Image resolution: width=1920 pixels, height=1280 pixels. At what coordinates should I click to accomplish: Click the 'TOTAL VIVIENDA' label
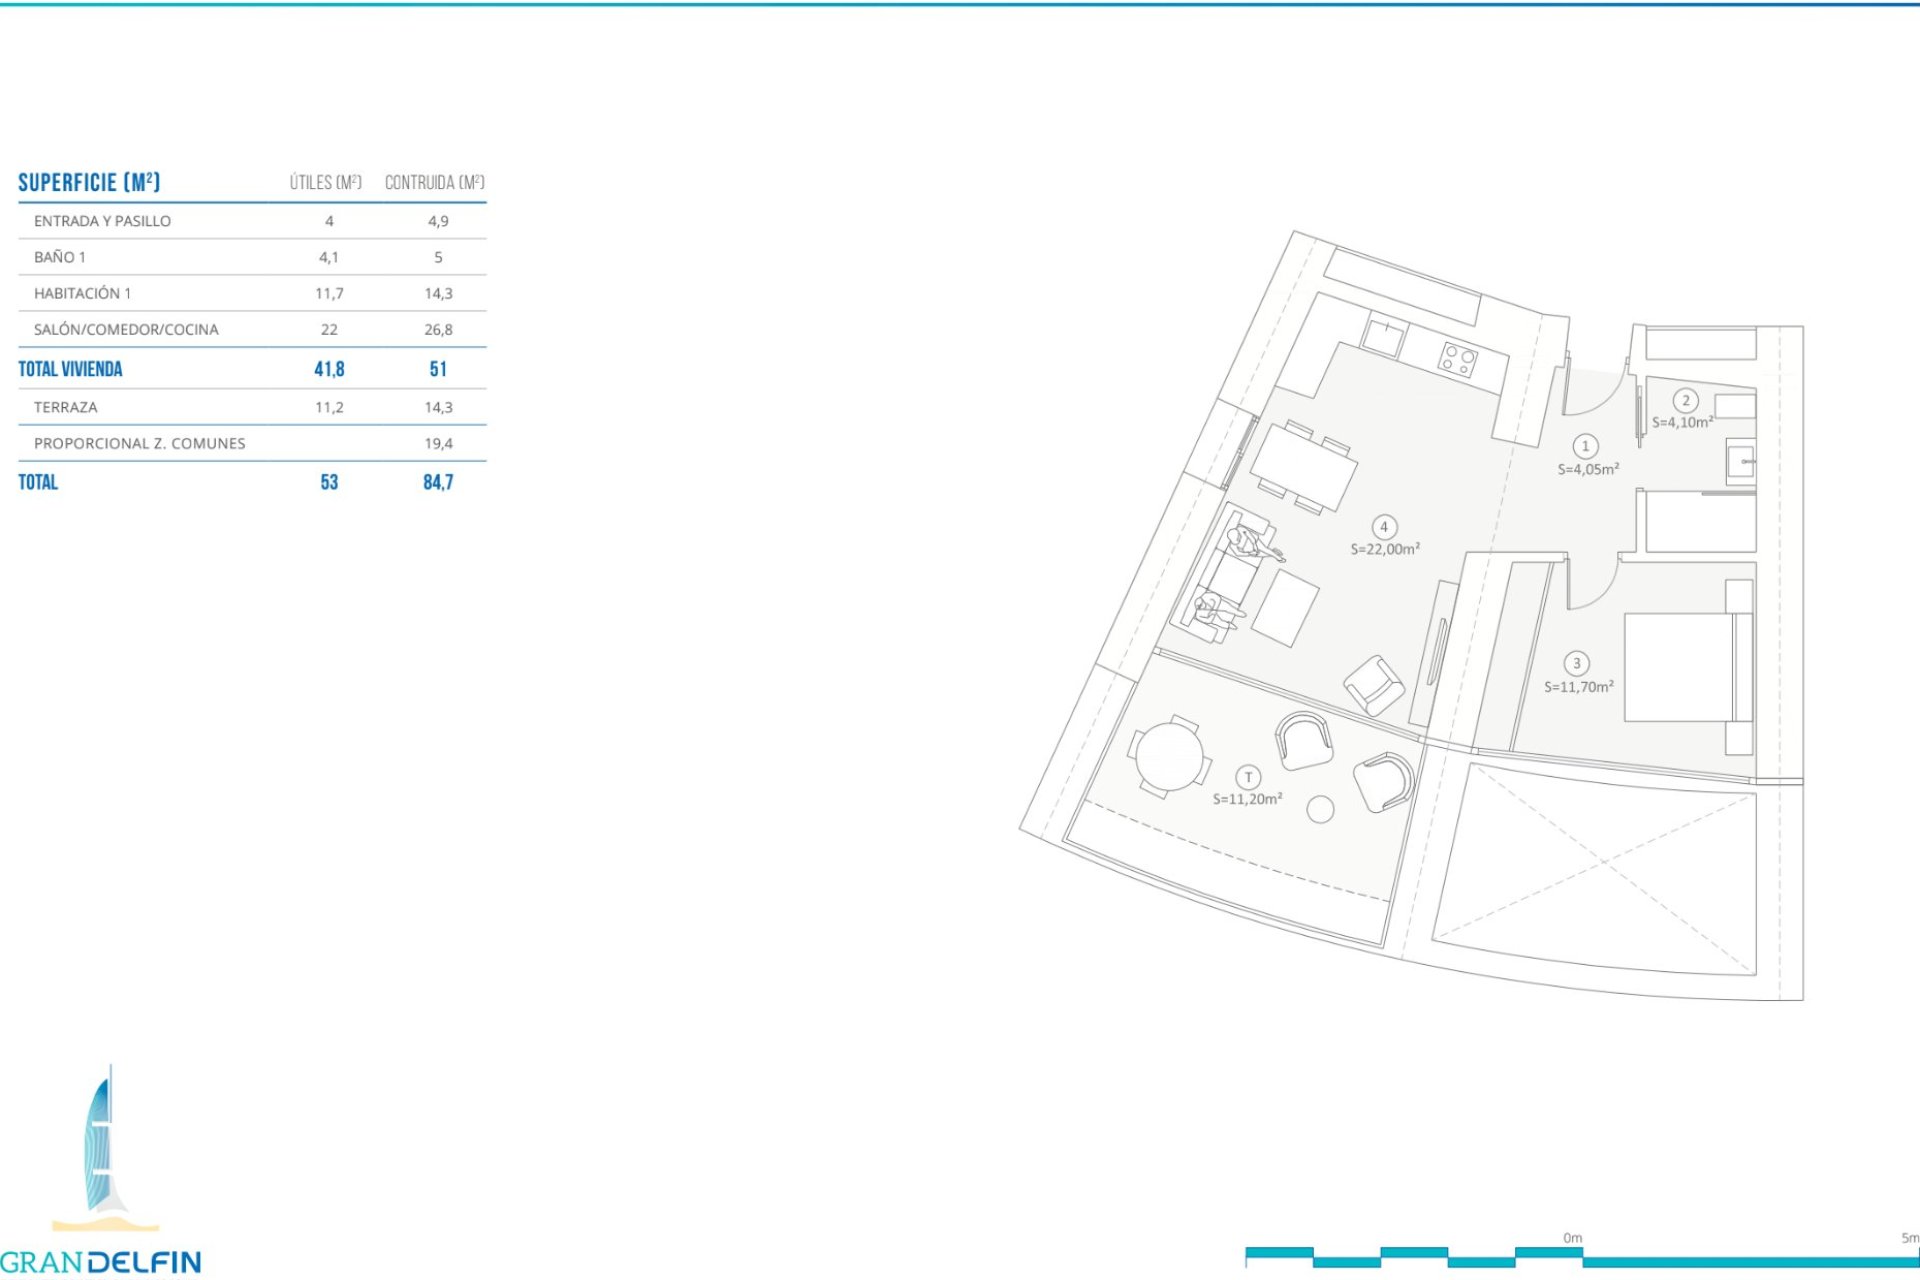70,369
